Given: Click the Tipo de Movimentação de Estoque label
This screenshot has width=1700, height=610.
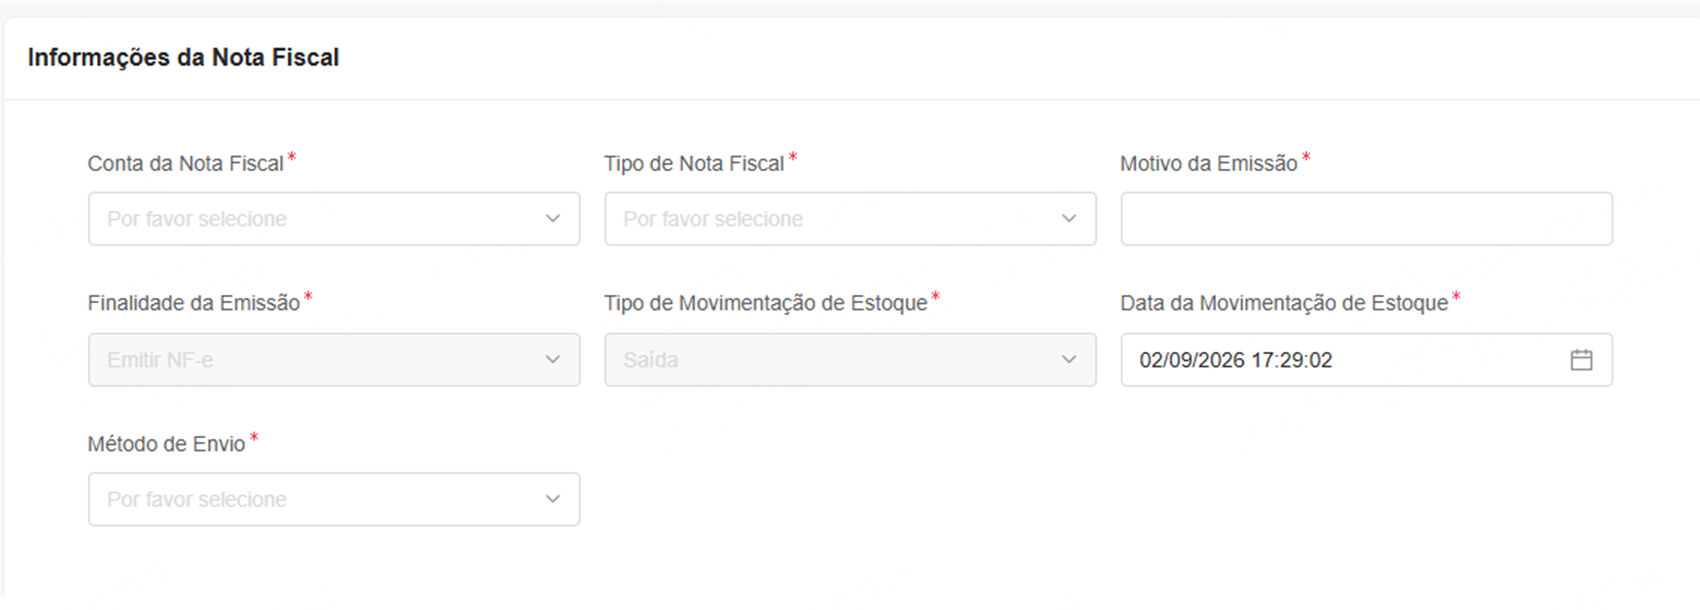Looking at the screenshot, I should click(766, 303).
